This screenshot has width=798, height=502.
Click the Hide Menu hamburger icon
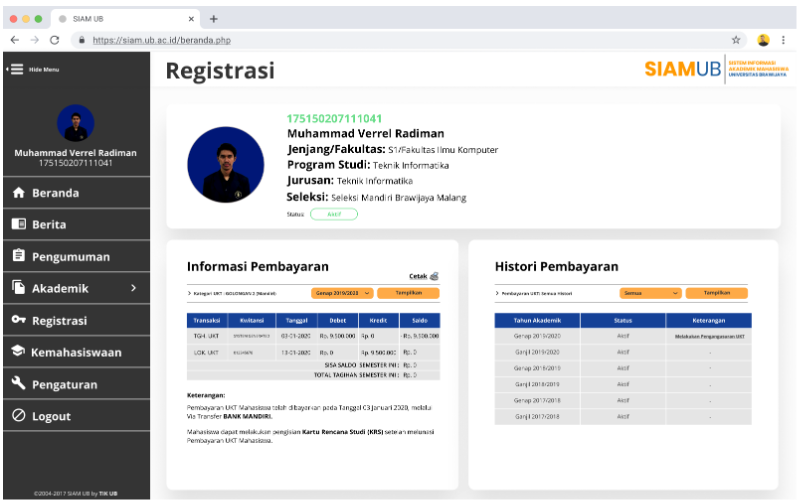click(x=16, y=69)
